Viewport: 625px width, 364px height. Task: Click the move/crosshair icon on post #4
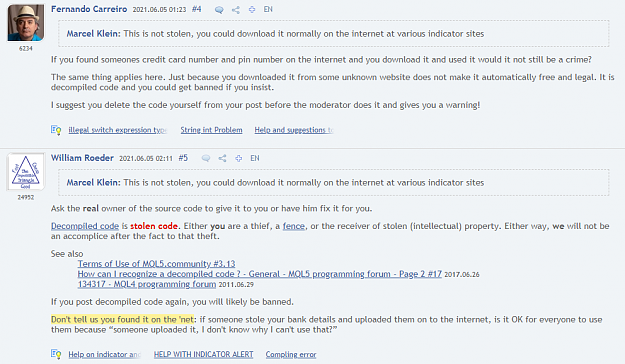coord(252,10)
